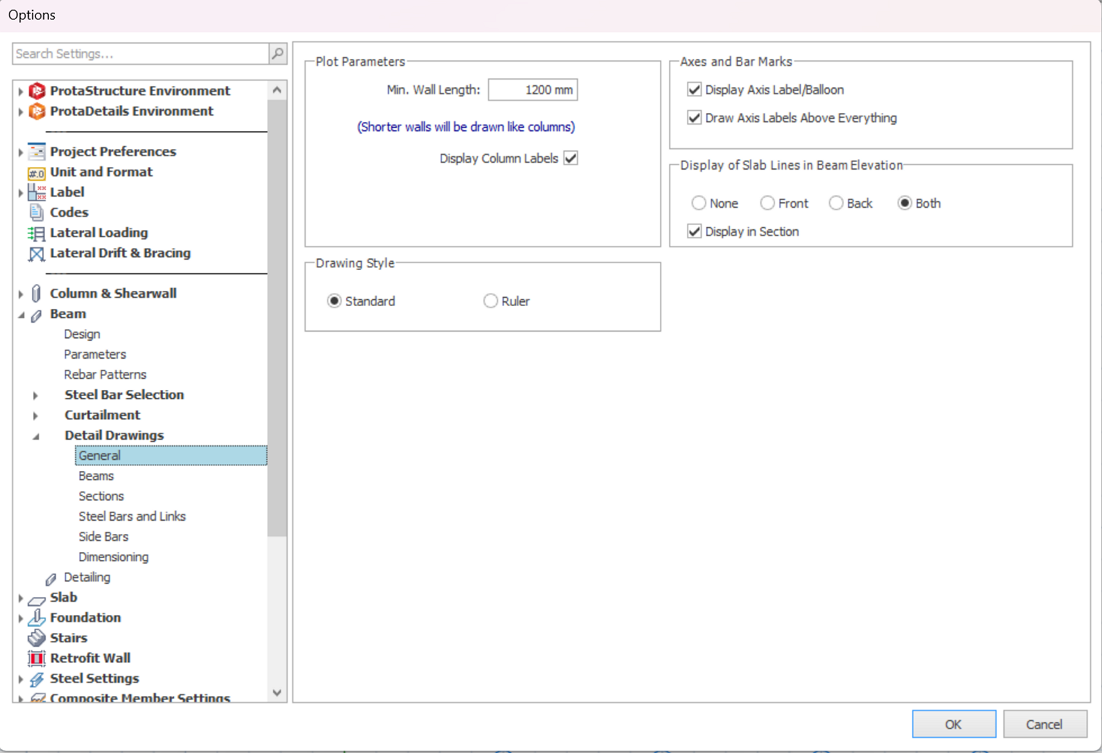Click the Cancel button
Image resolution: width=1102 pixels, height=753 pixels.
[1044, 724]
